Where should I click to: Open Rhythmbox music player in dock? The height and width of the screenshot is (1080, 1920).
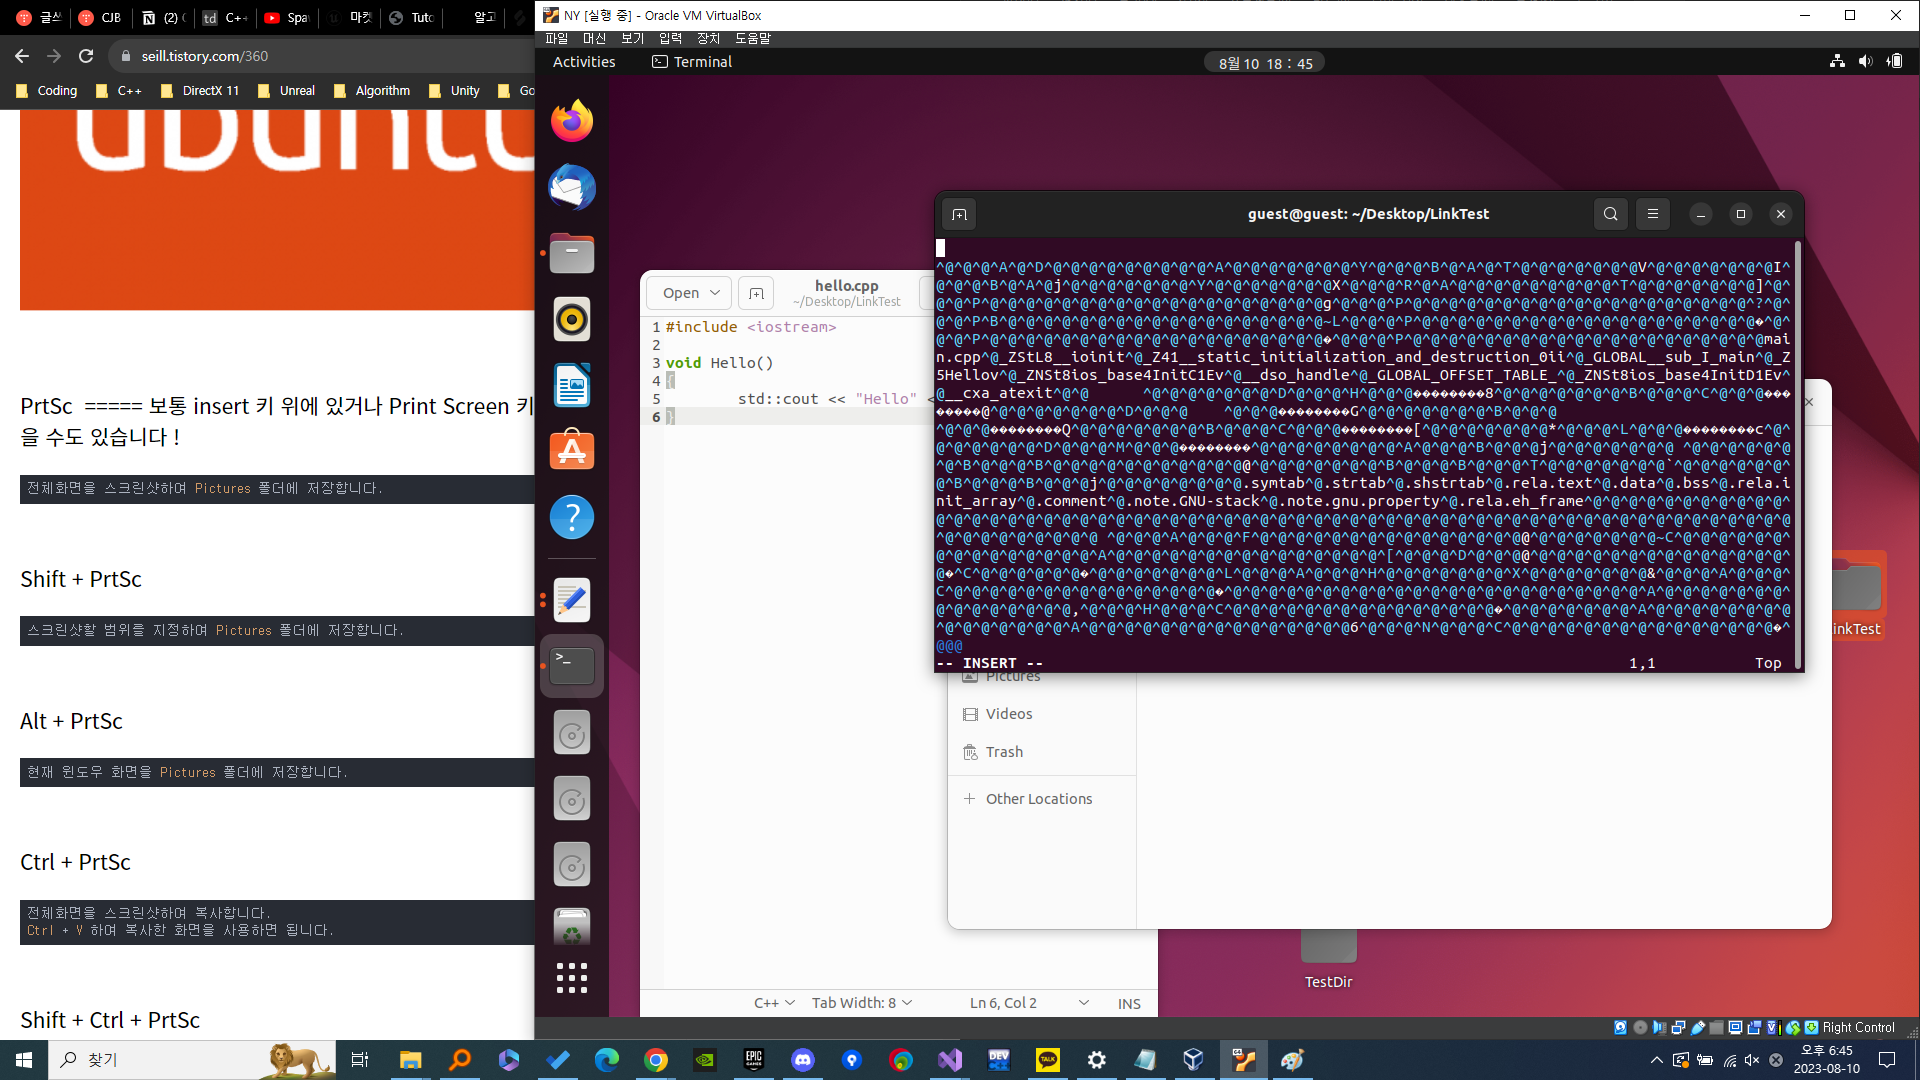pos(572,320)
